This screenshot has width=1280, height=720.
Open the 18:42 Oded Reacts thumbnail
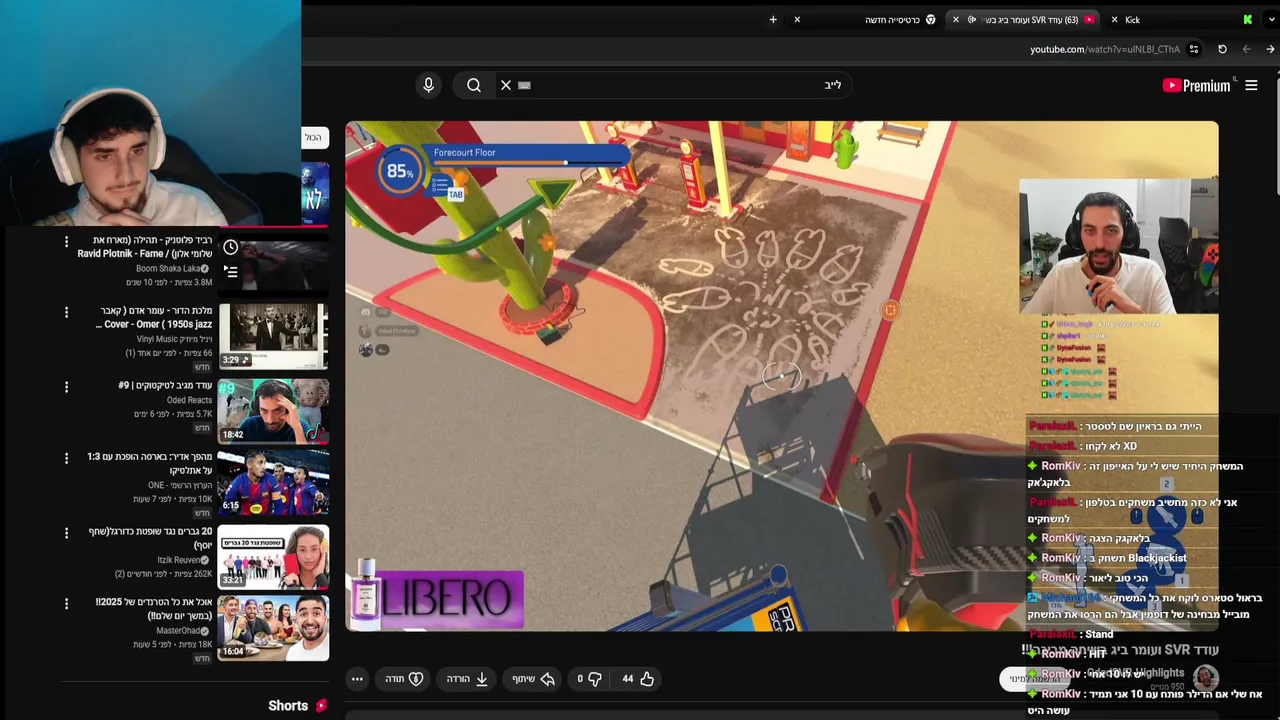pyautogui.click(x=273, y=410)
